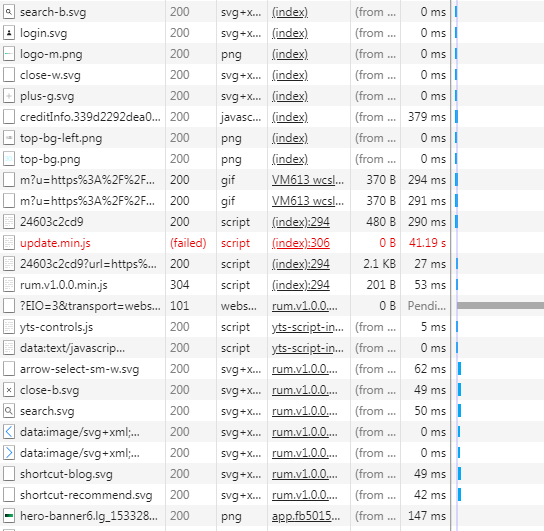Image resolution: width=544 pixels, height=531 pixels.
Task: Click the hero-banner6 png thumbnail
Action: pyautogui.click(x=9, y=516)
